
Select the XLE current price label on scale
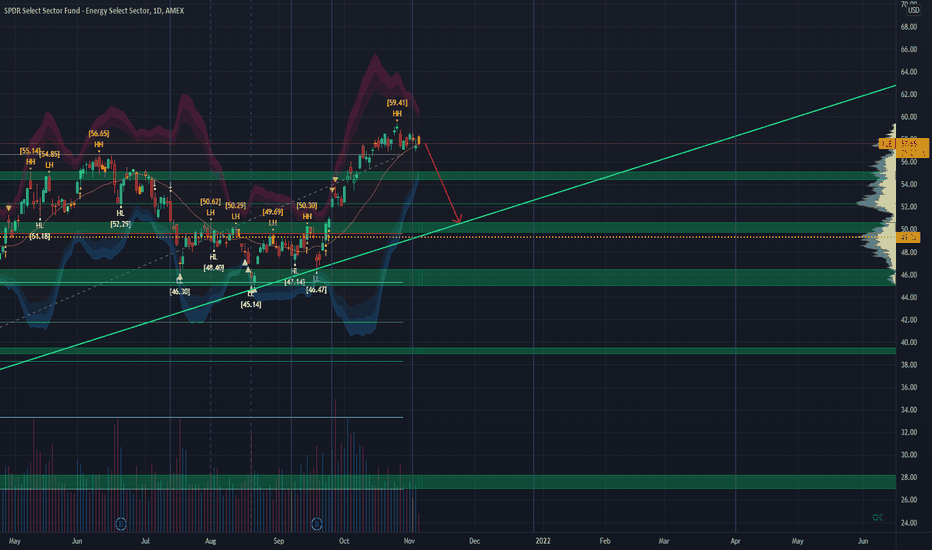coord(903,144)
